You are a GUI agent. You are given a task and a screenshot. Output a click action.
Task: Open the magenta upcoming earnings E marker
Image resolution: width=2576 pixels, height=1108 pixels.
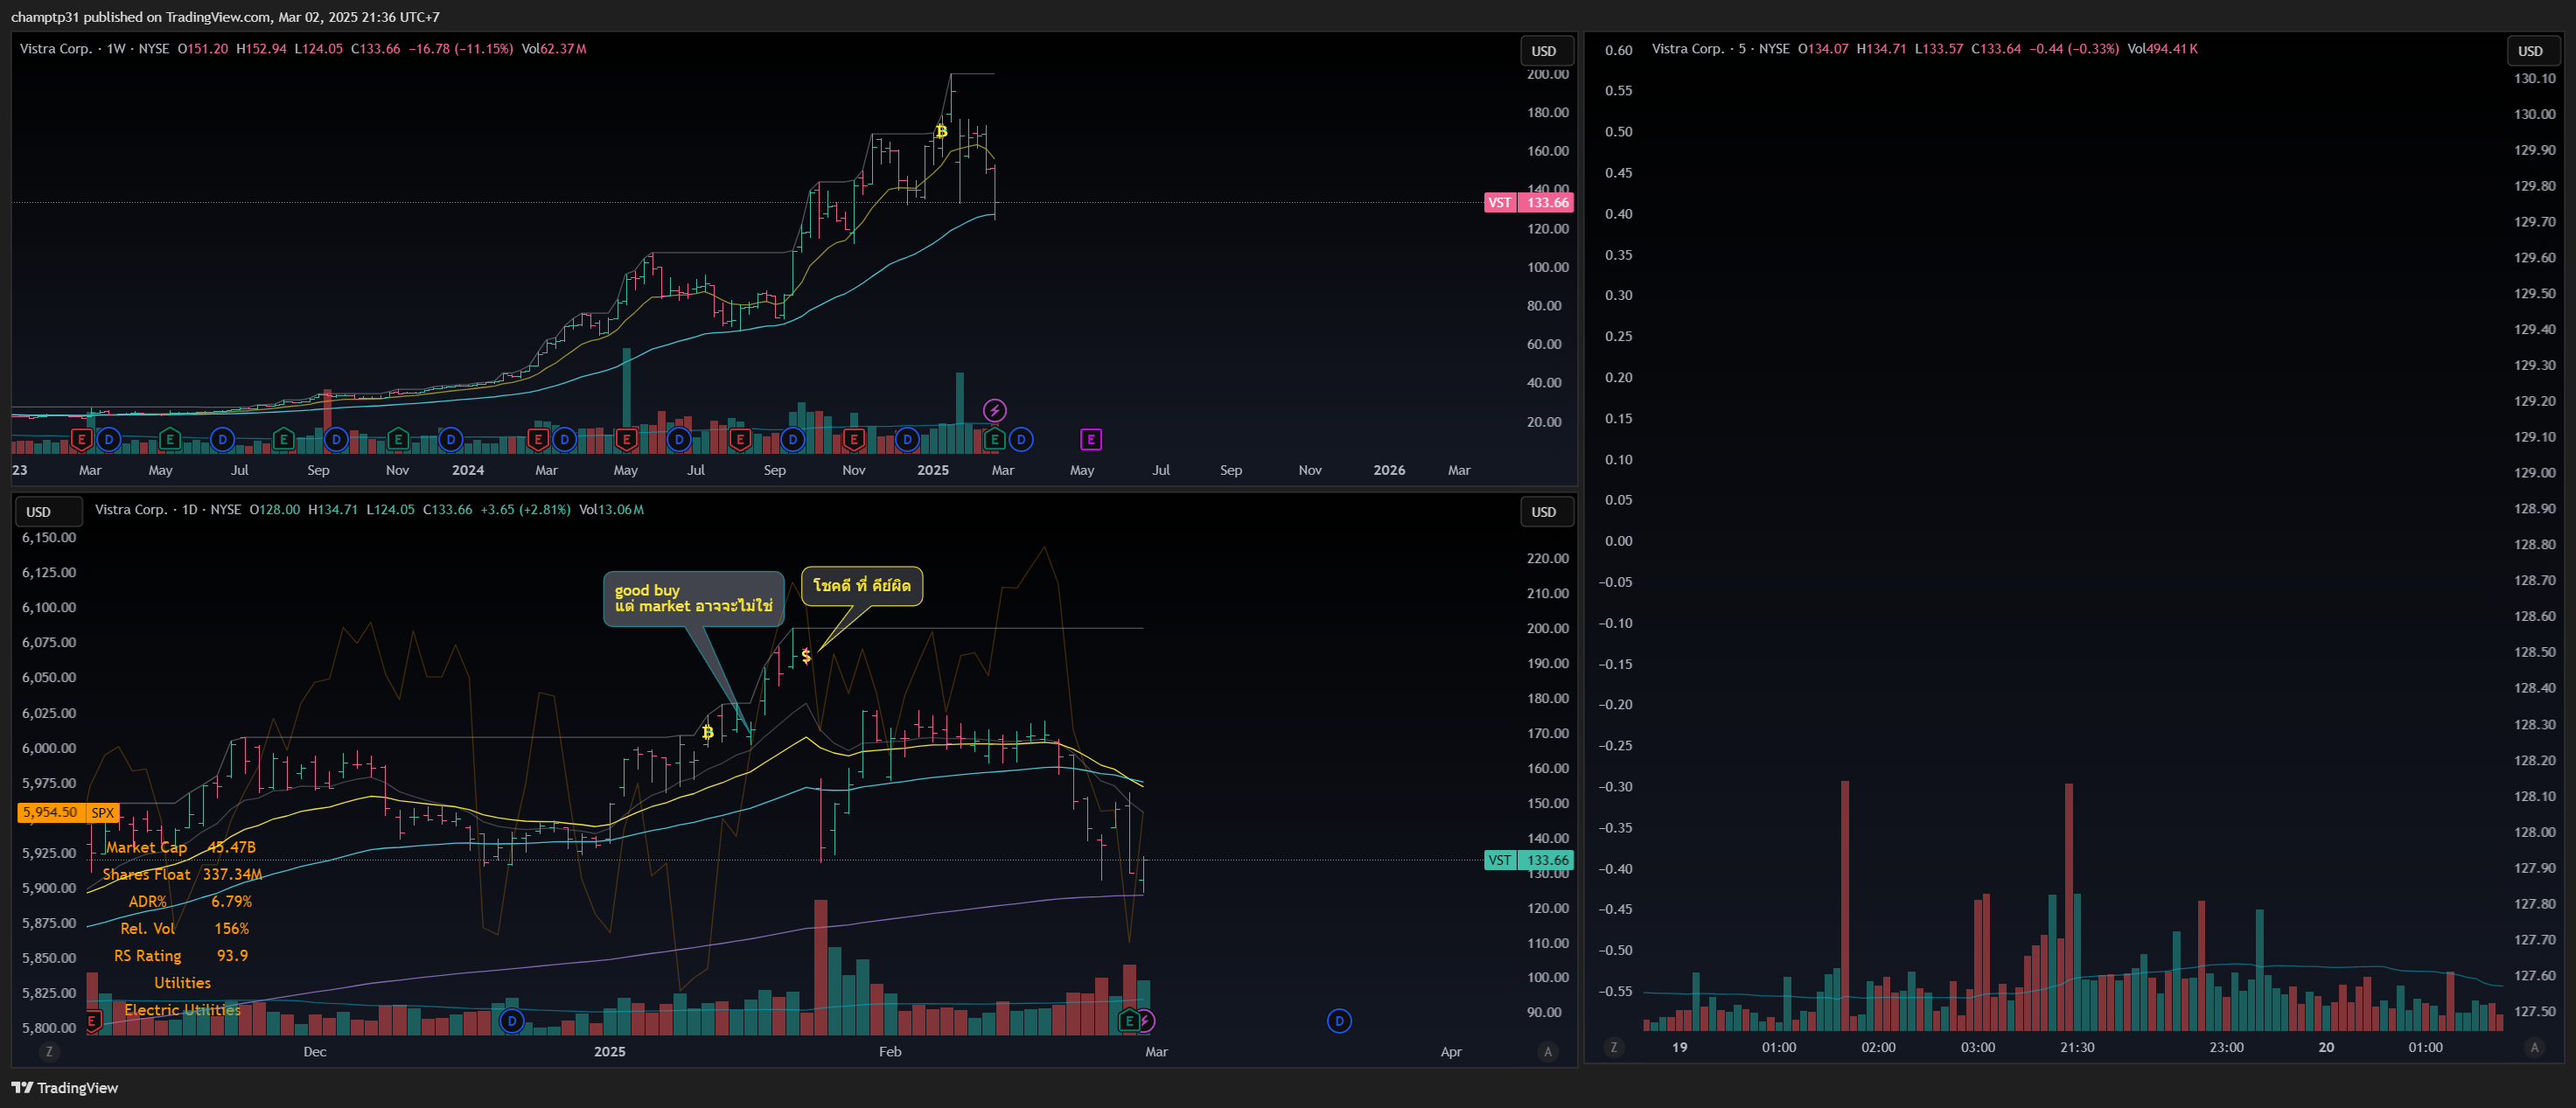click(x=1090, y=439)
